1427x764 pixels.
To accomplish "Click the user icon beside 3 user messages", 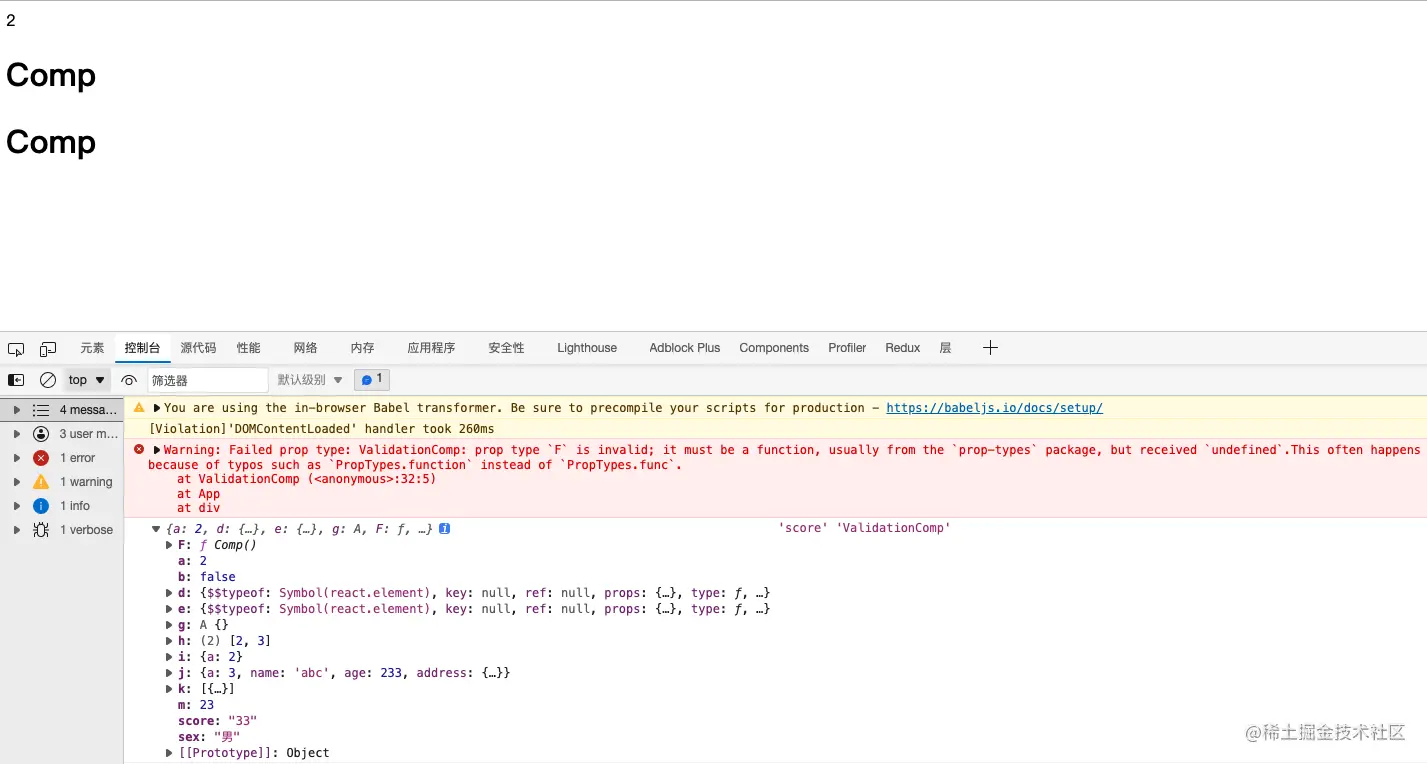I will (x=41, y=434).
